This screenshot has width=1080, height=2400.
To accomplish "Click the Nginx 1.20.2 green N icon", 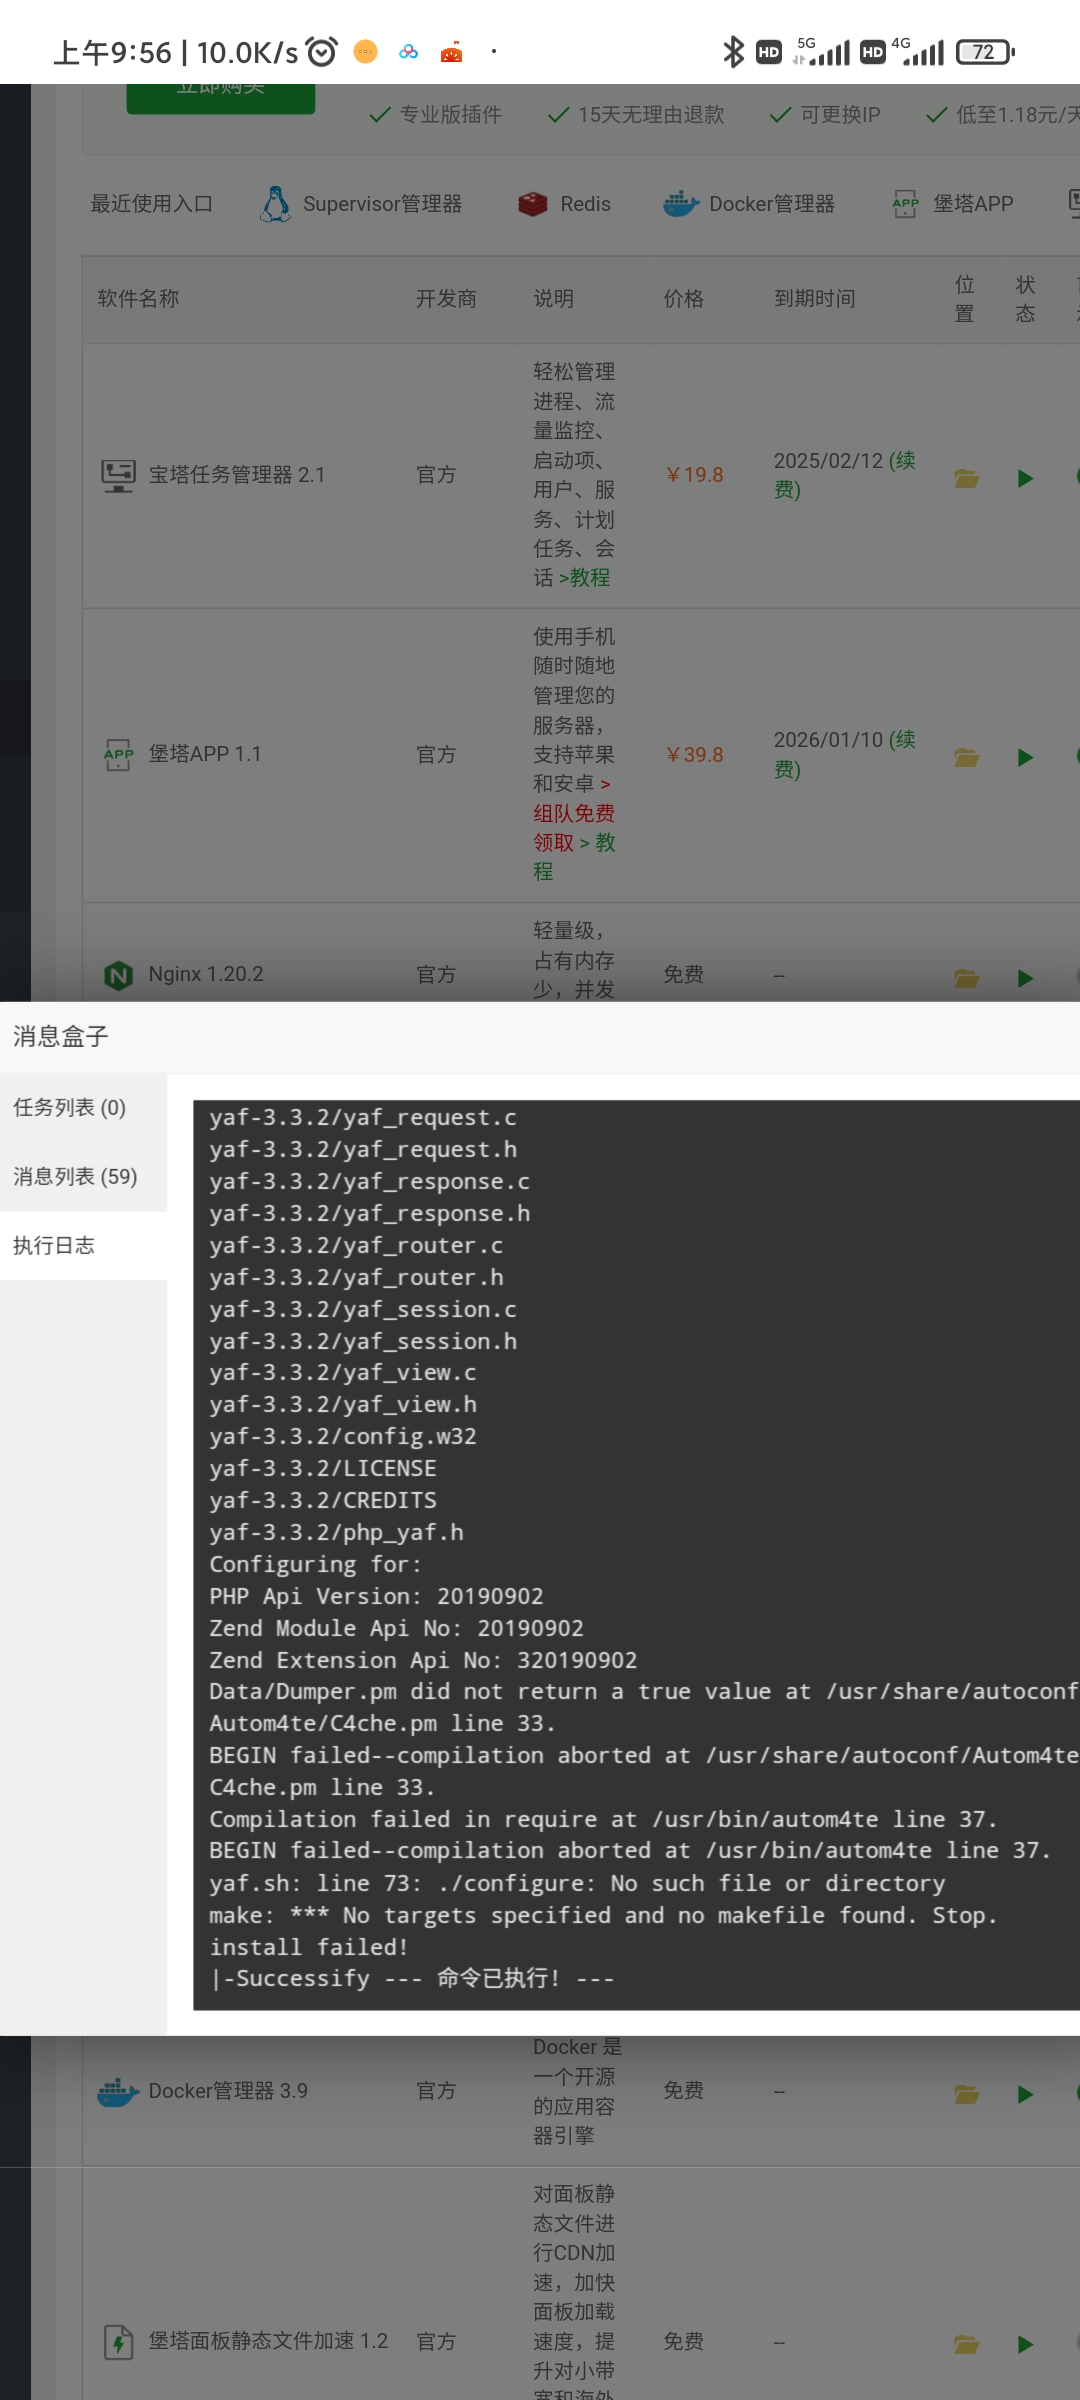I will click(118, 975).
